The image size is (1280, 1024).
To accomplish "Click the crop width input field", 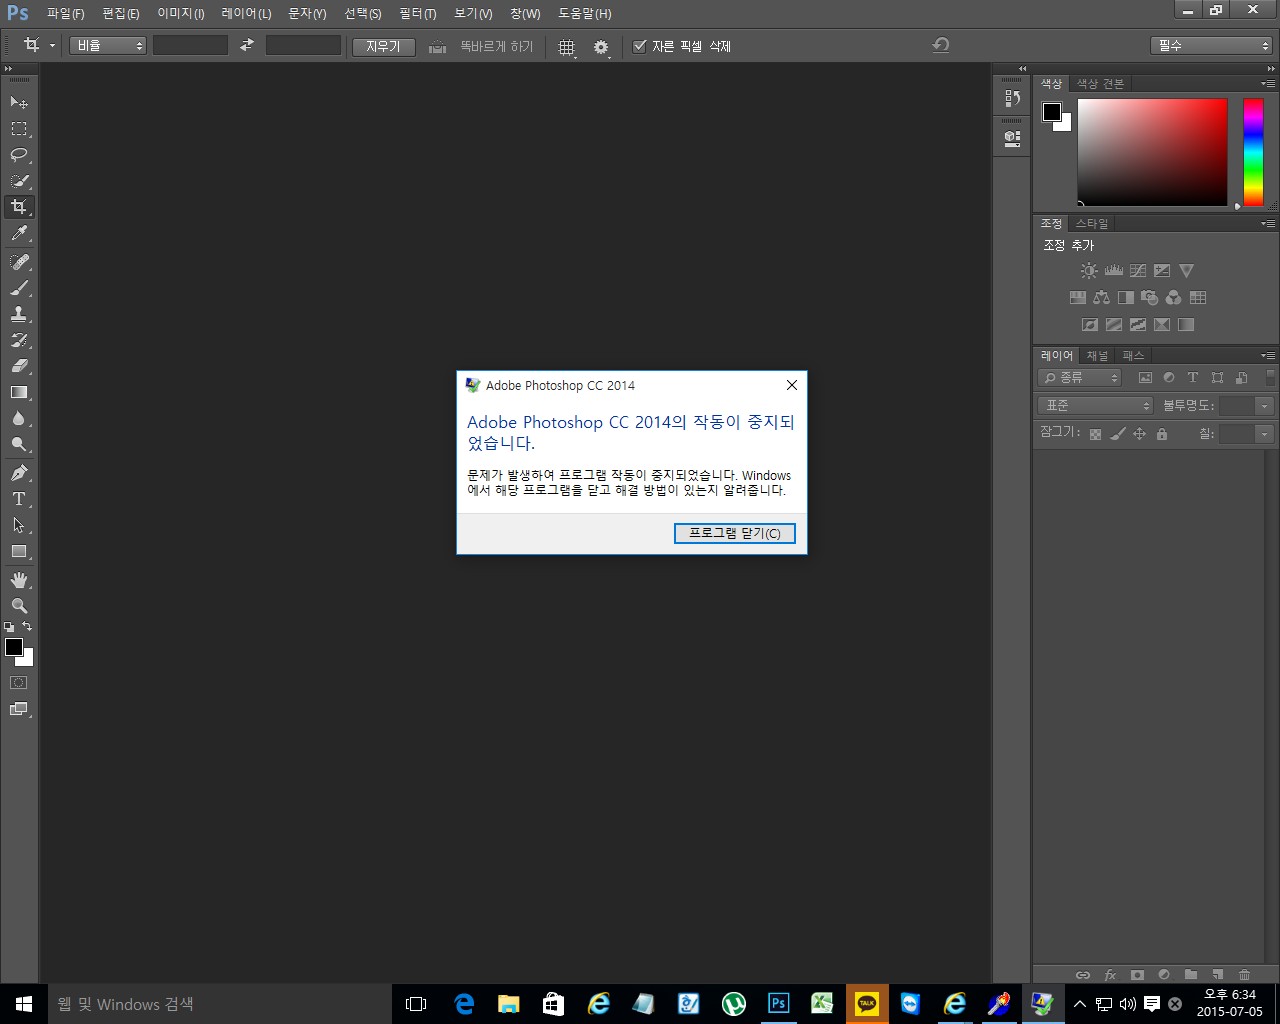I will point(190,45).
